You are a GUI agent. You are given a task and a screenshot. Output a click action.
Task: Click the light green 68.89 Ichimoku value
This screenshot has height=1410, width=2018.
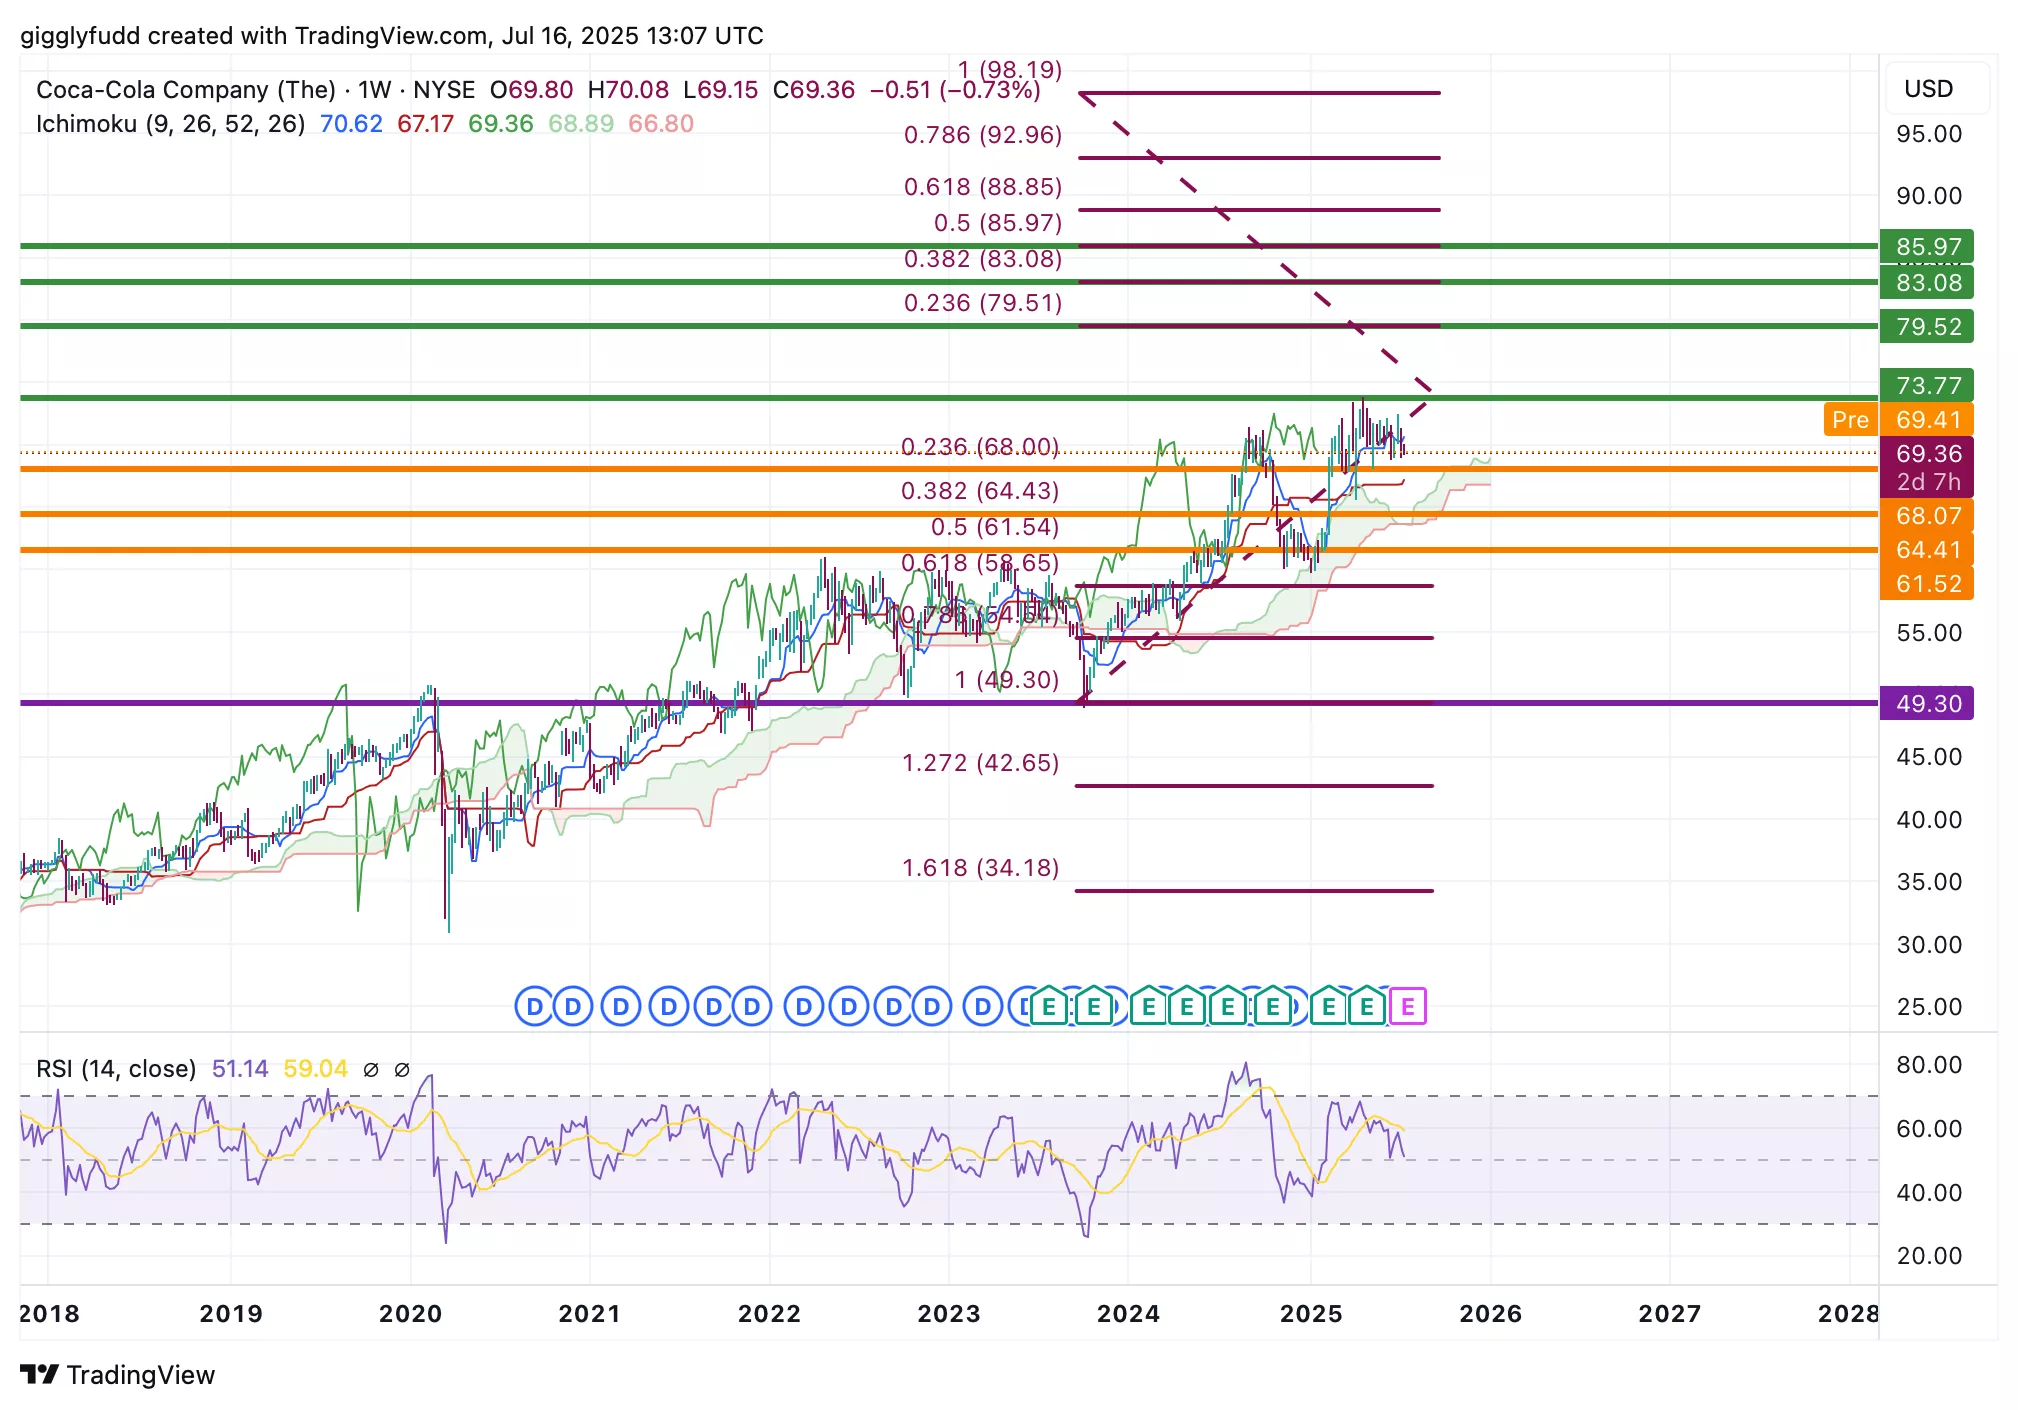[x=581, y=124]
